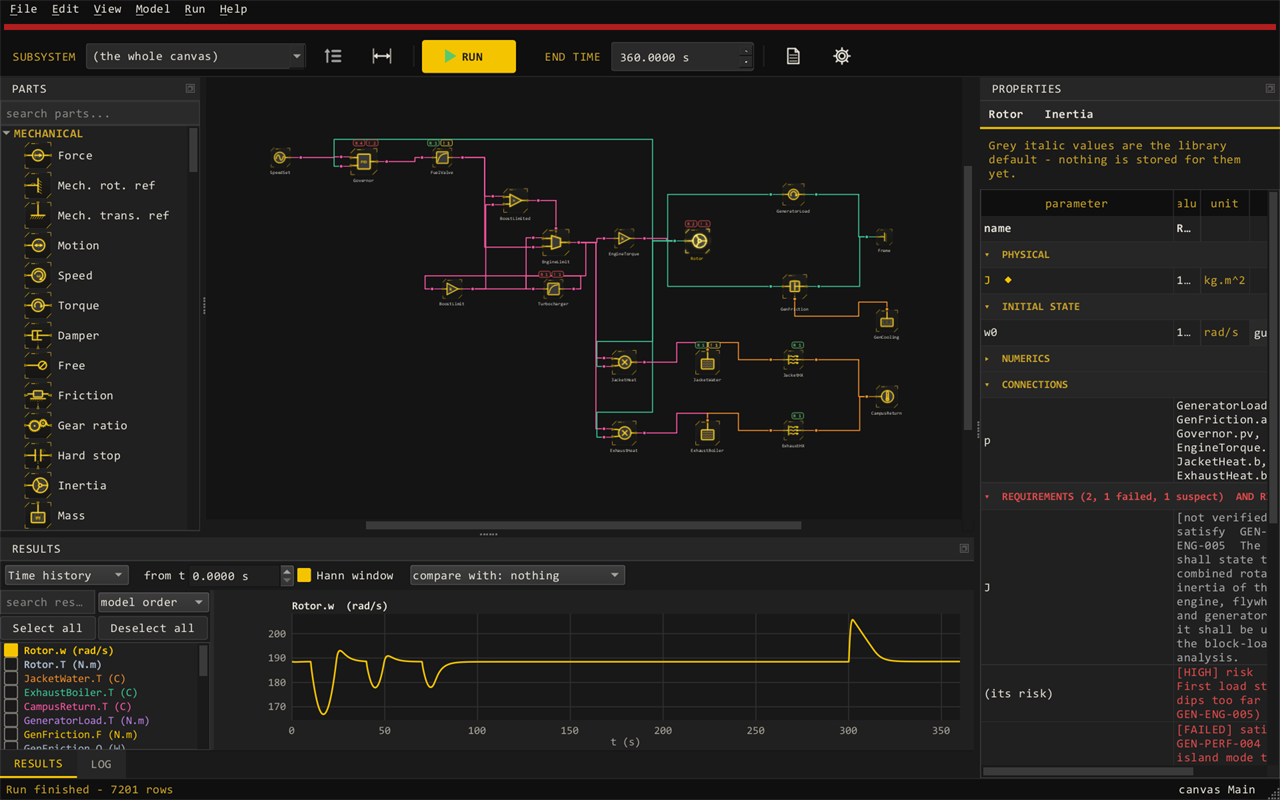Choose the Gear ratio part icon
Viewport: 1280px width, 800px height.
pos(38,426)
